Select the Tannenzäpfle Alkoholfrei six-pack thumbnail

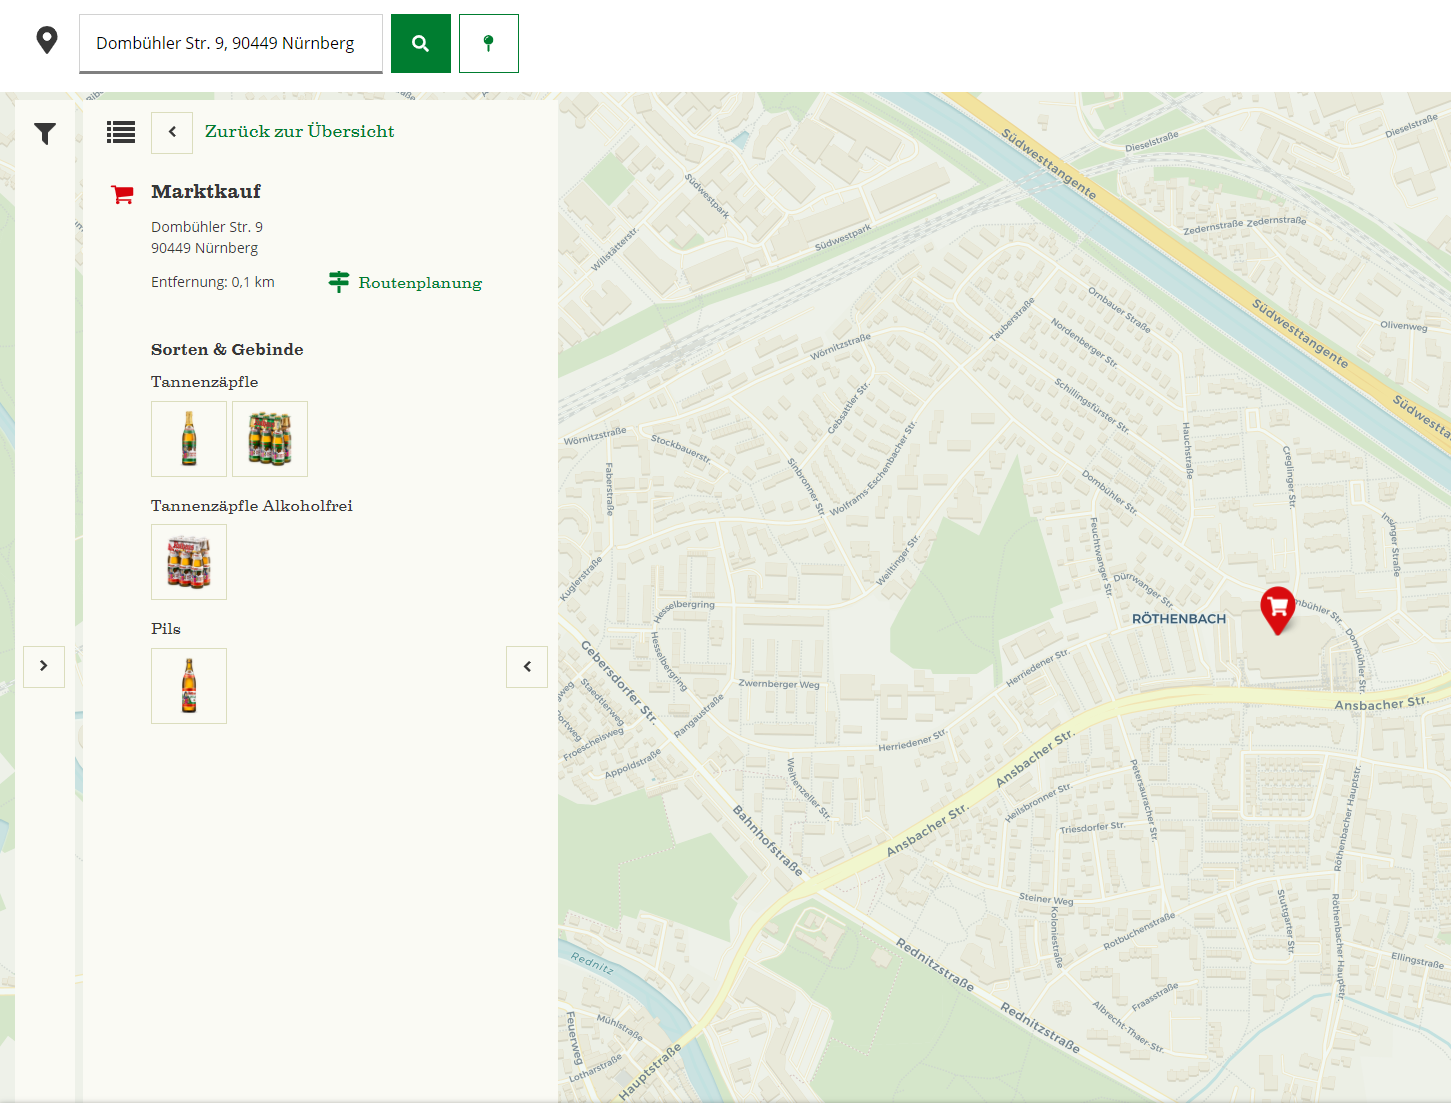tap(189, 562)
